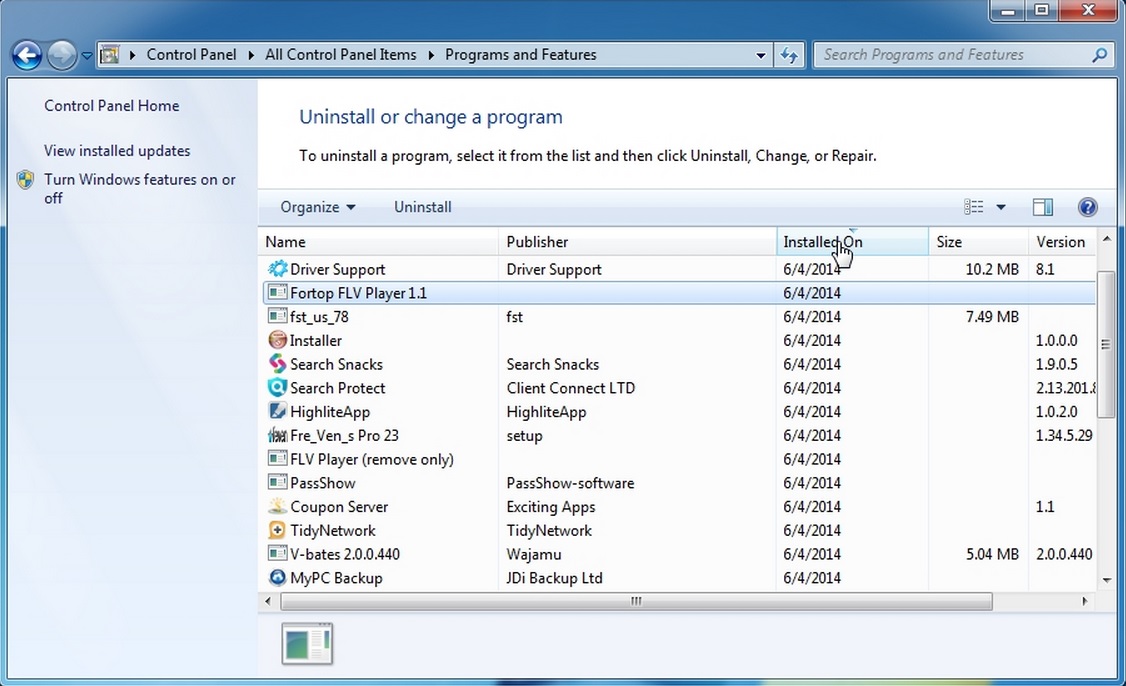Click the All Control Panel Items breadcrumb
This screenshot has height=686, width=1126.
pyautogui.click(x=340, y=55)
